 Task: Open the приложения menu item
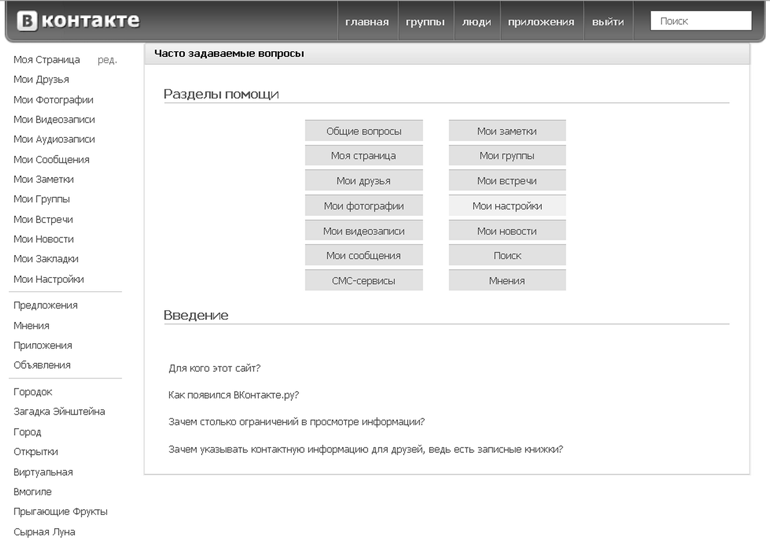[x=541, y=22]
